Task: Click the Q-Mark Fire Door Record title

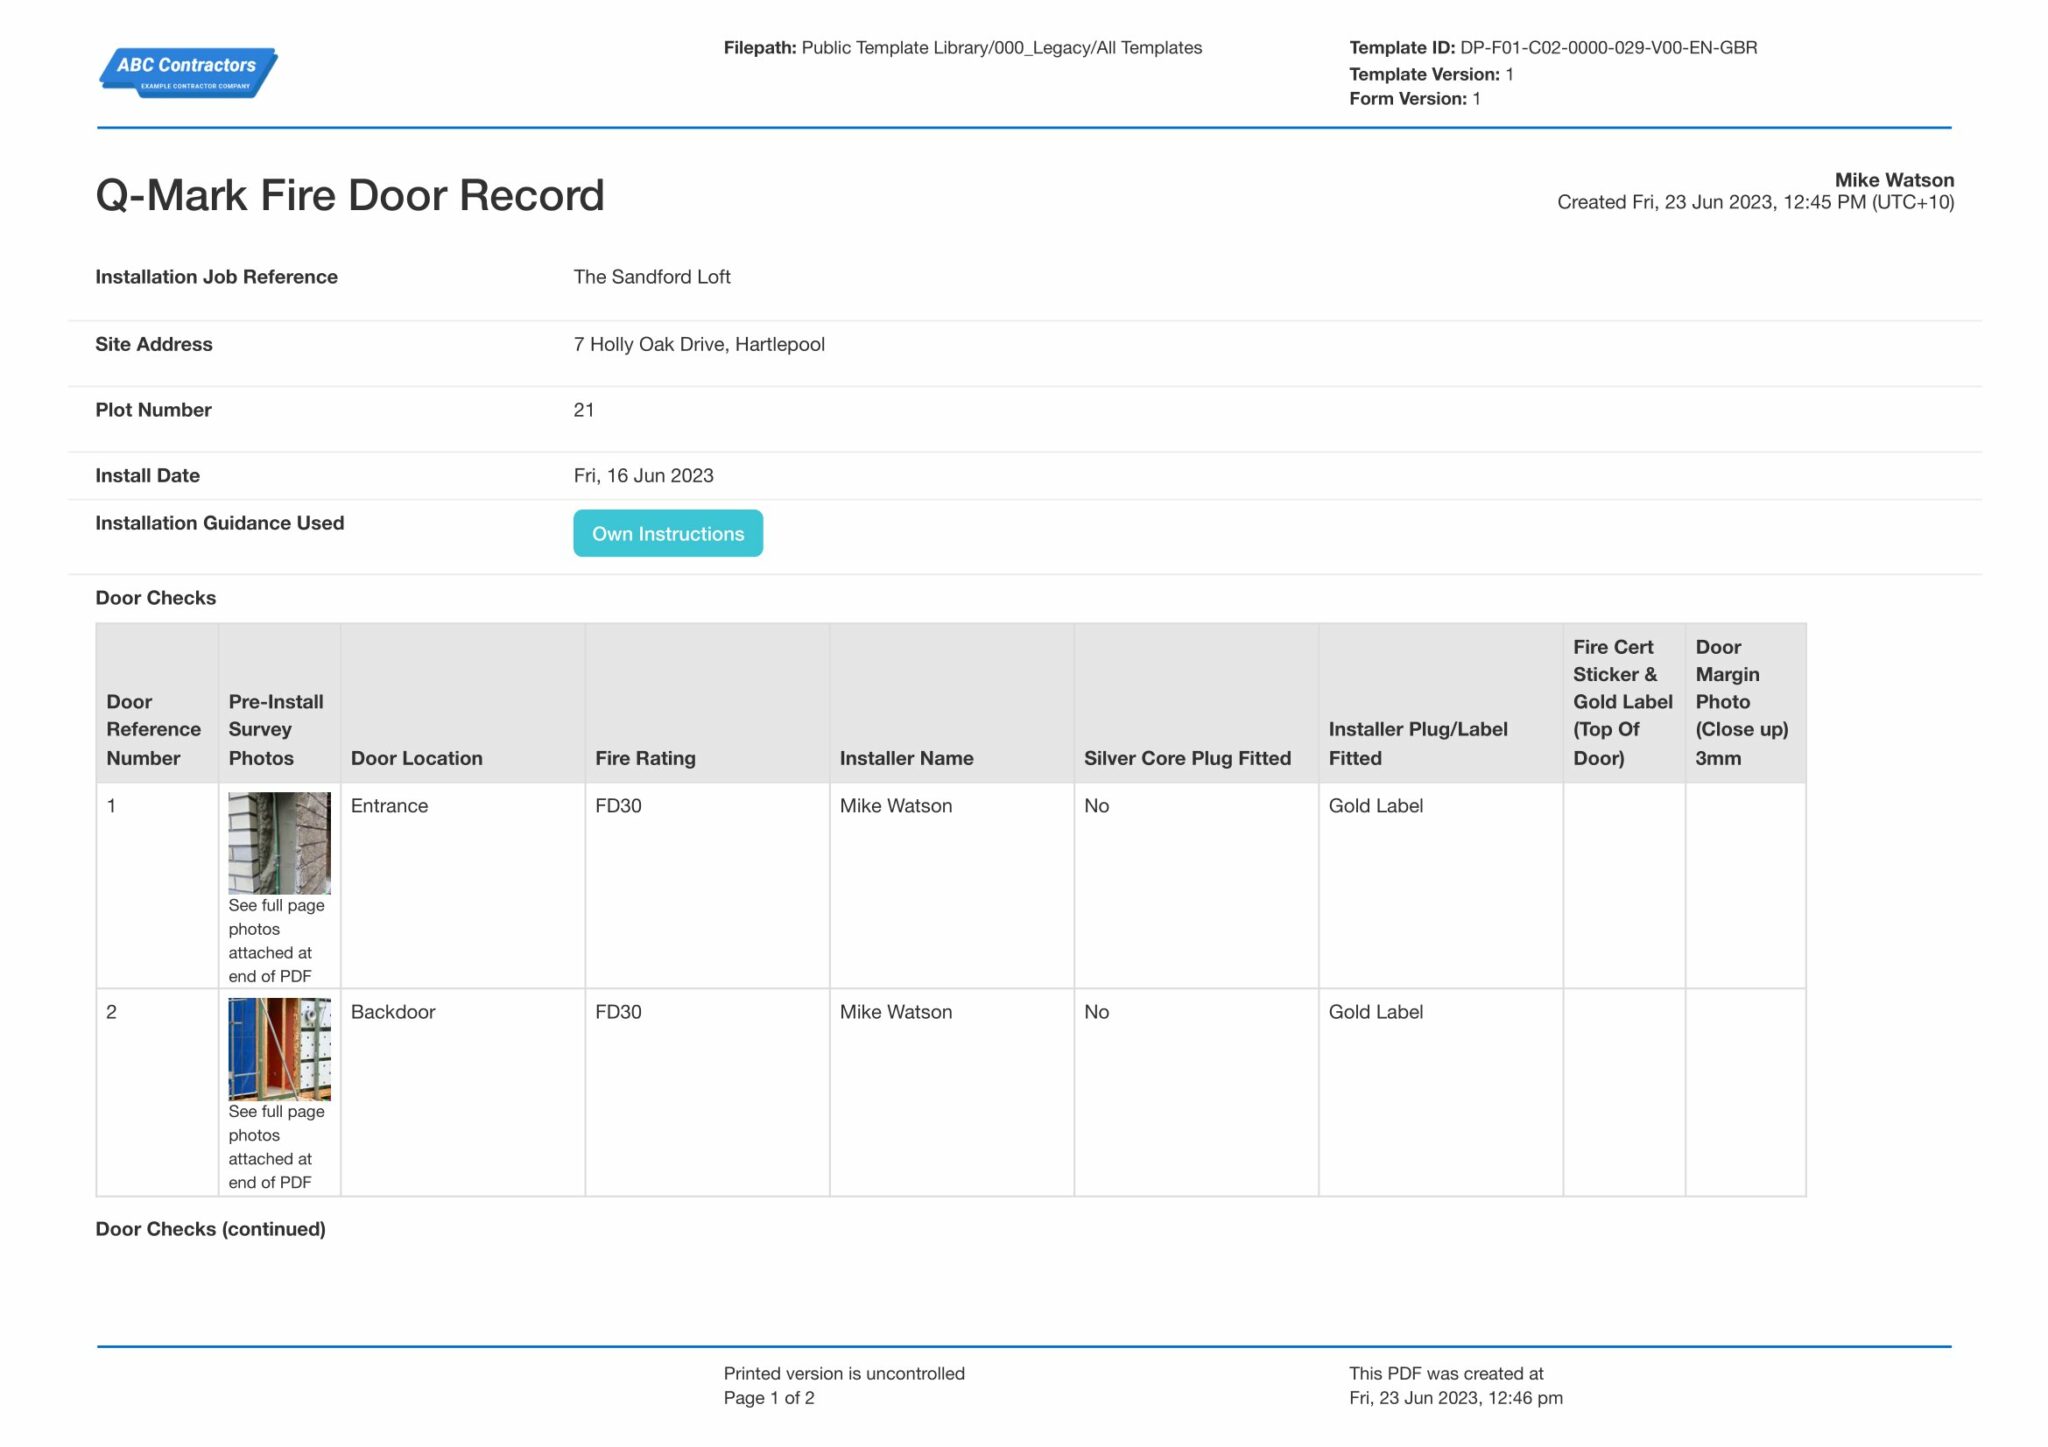Action: (x=350, y=195)
